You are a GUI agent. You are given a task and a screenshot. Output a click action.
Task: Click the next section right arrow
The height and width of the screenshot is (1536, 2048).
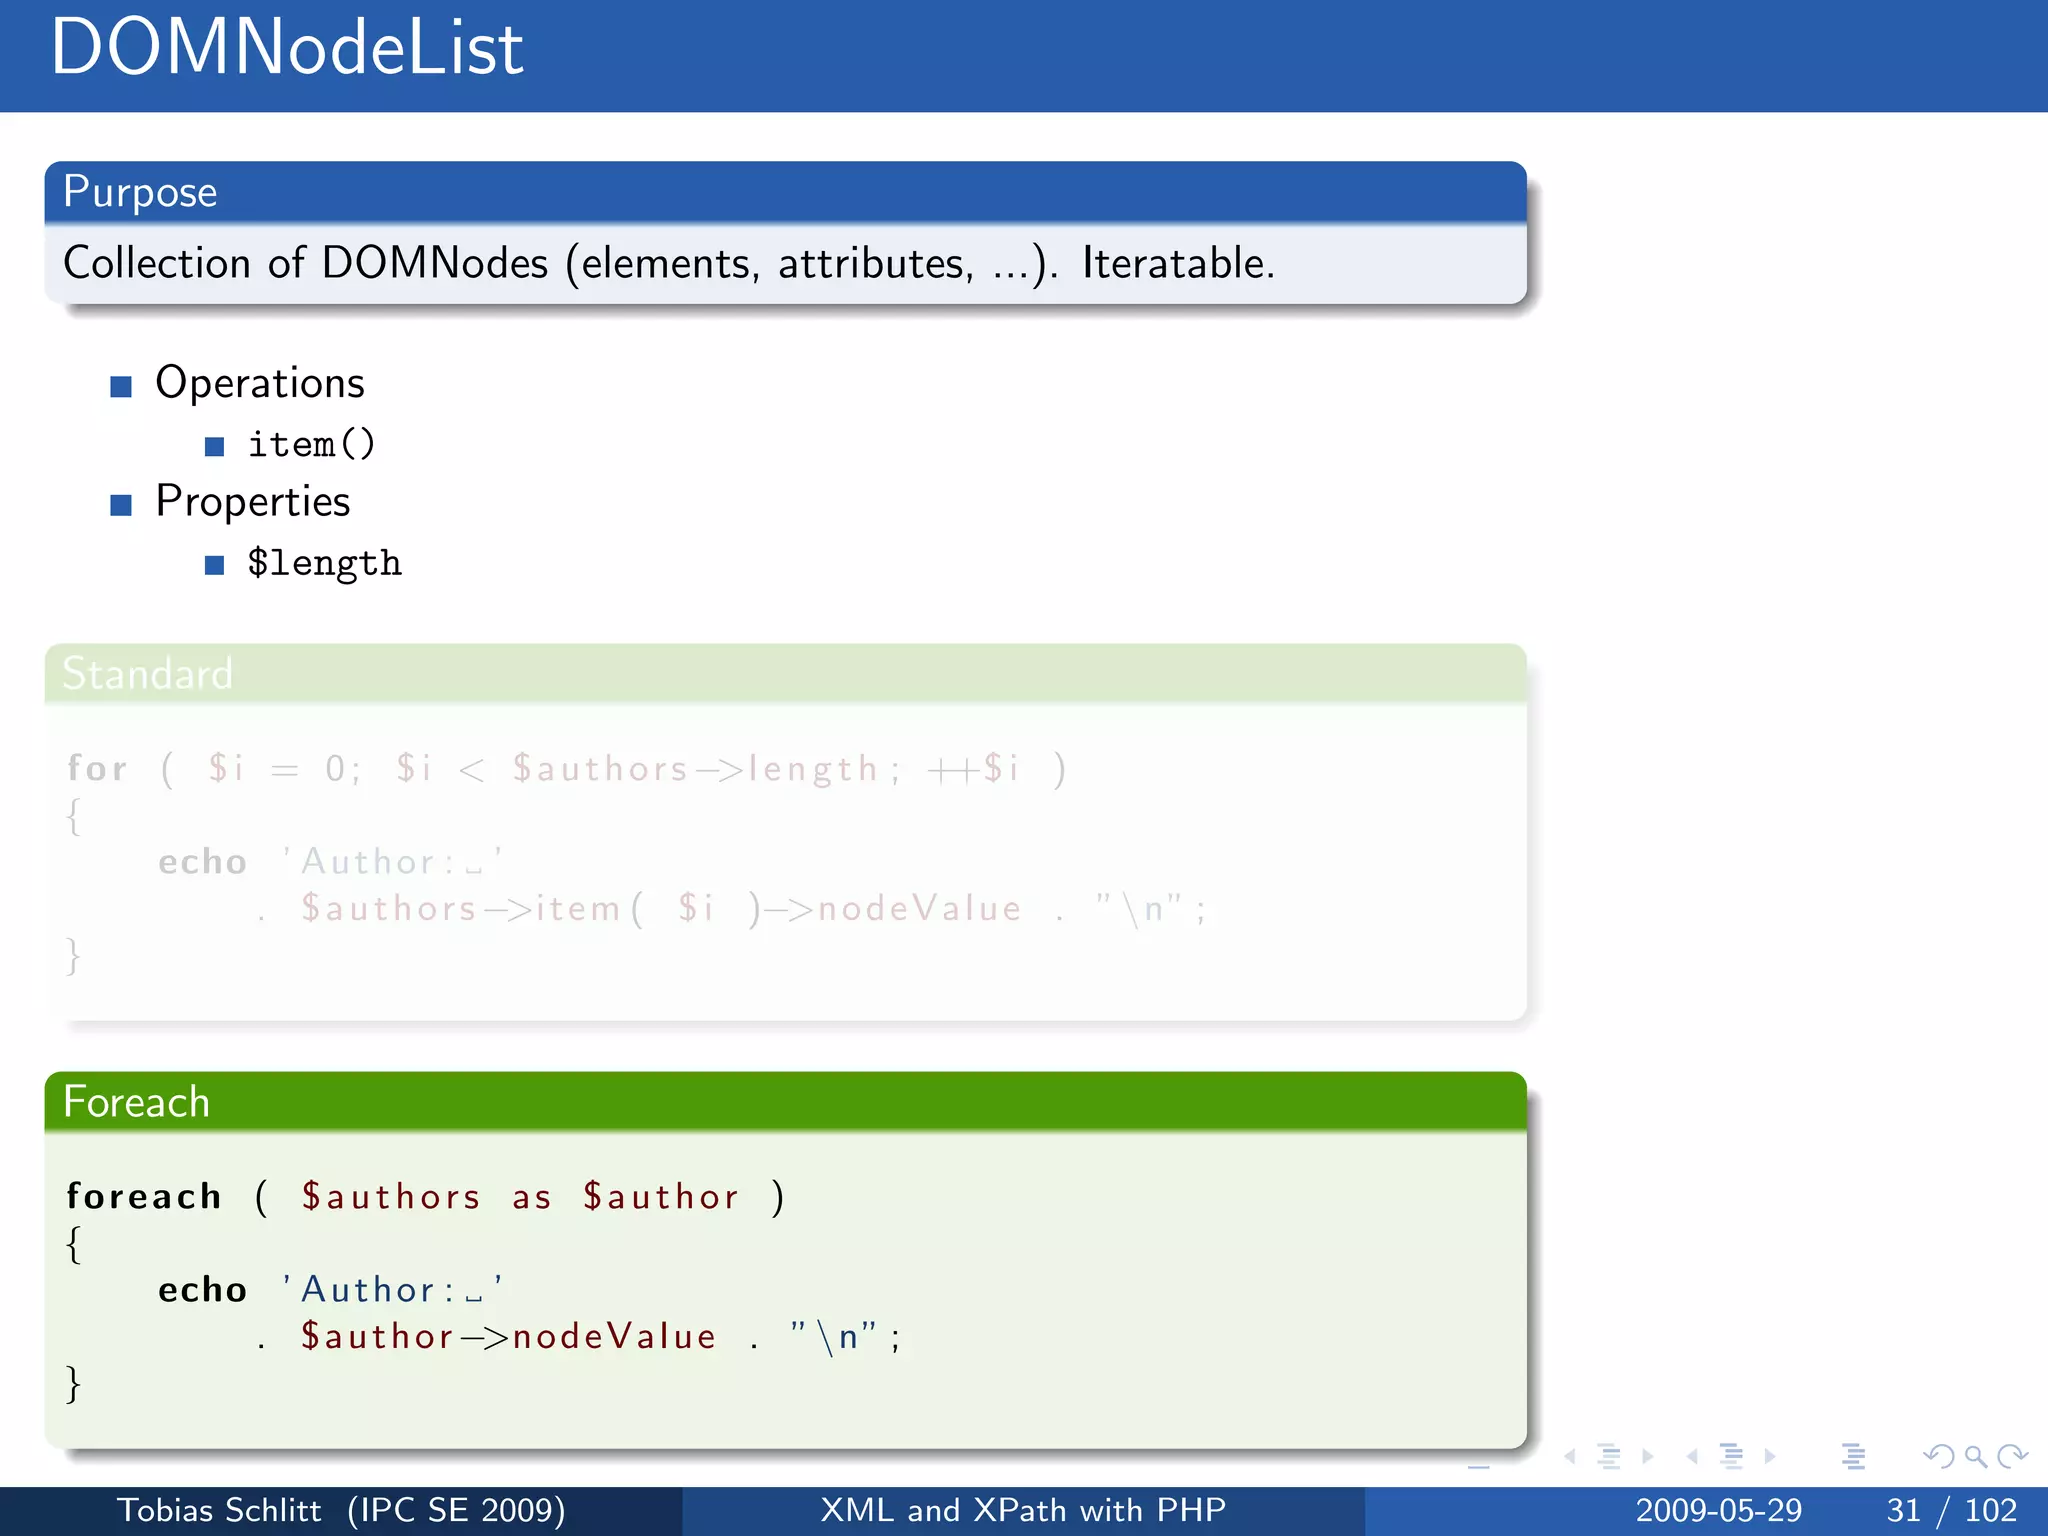1770,1457
